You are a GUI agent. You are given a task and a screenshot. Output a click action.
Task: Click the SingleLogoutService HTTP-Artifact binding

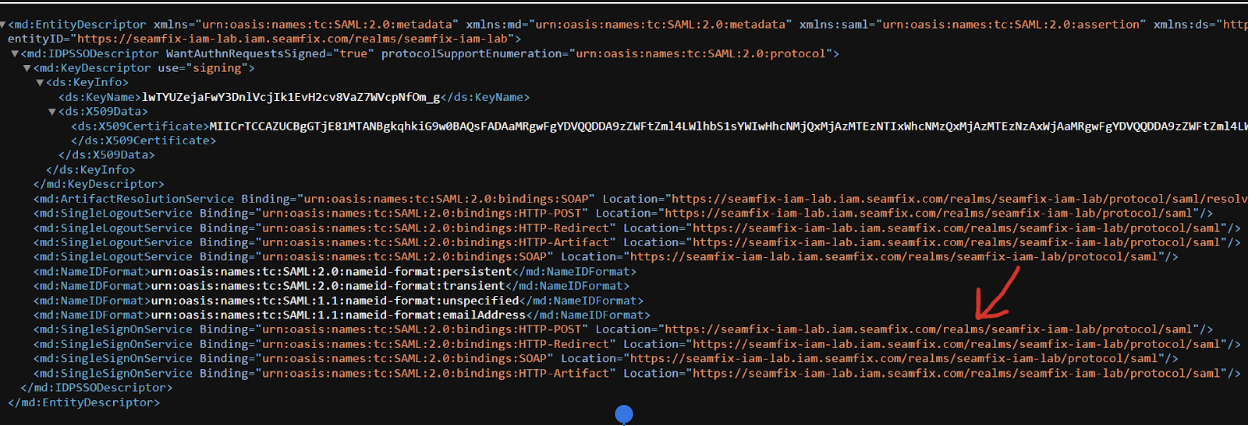click(x=407, y=242)
